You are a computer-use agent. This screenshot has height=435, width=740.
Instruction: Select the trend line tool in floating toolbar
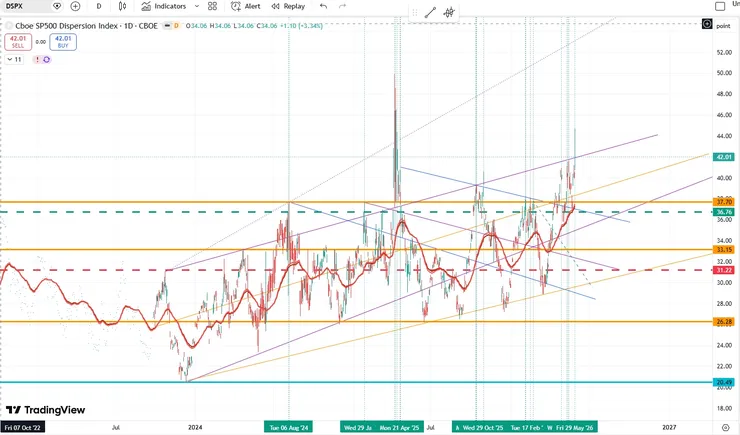(430, 13)
